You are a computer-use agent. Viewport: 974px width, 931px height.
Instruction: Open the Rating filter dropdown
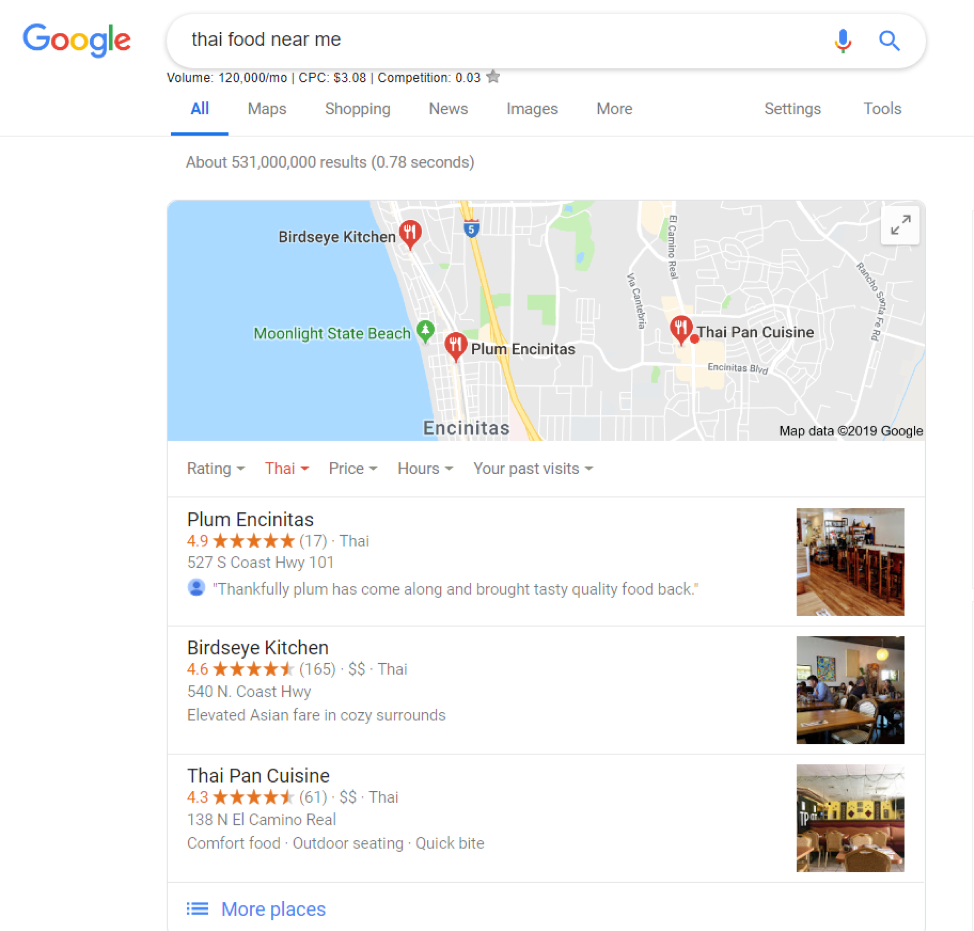pos(216,468)
